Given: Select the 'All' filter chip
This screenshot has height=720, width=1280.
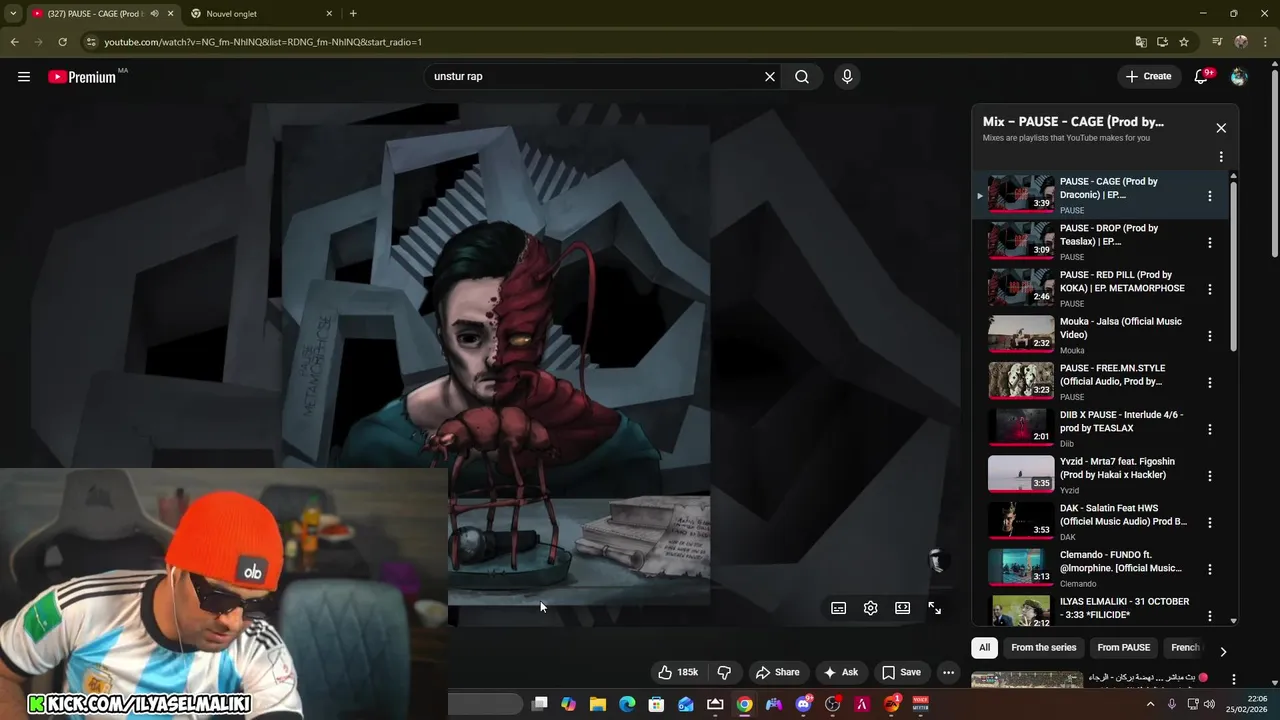Looking at the screenshot, I should click(984, 647).
